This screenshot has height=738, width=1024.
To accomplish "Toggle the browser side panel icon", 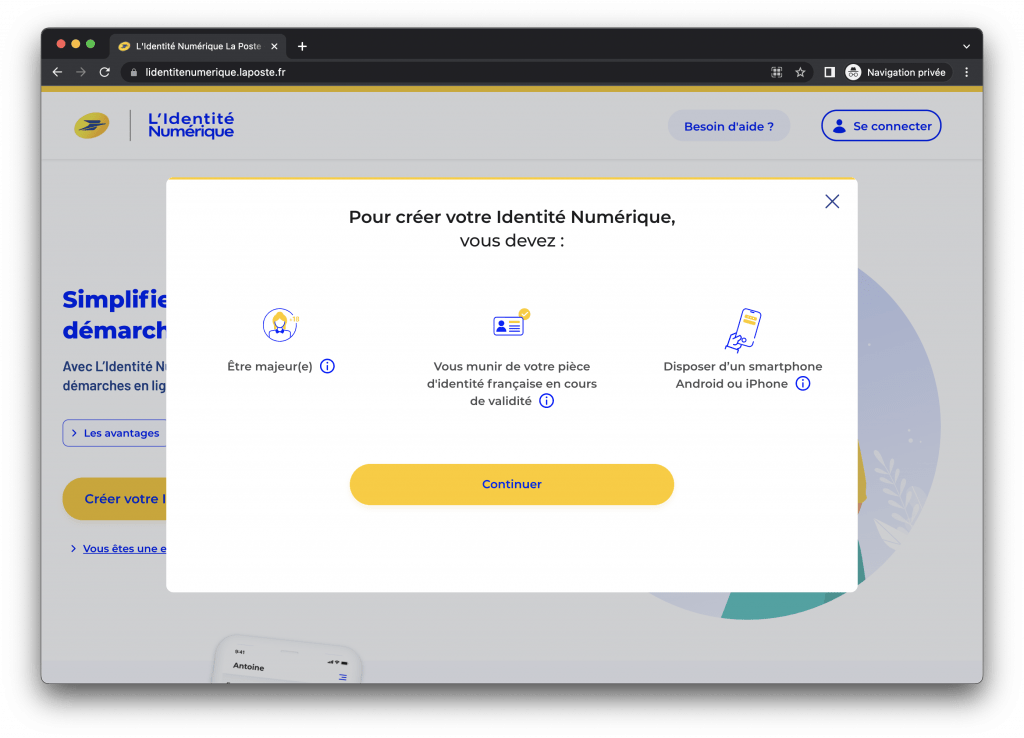I will pyautogui.click(x=829, y=72).
